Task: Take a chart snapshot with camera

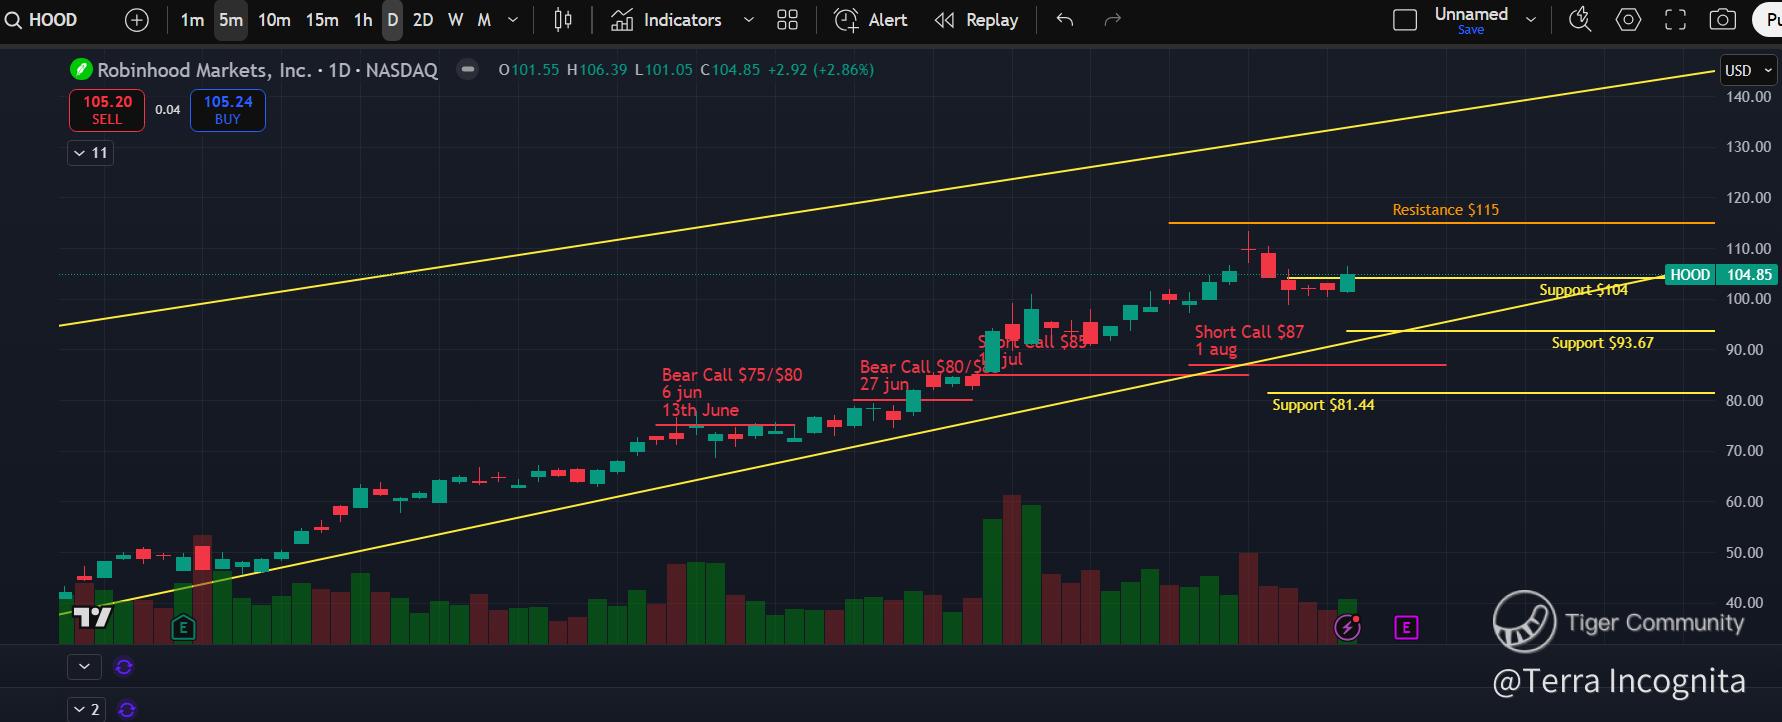Action: (1722, 20)
